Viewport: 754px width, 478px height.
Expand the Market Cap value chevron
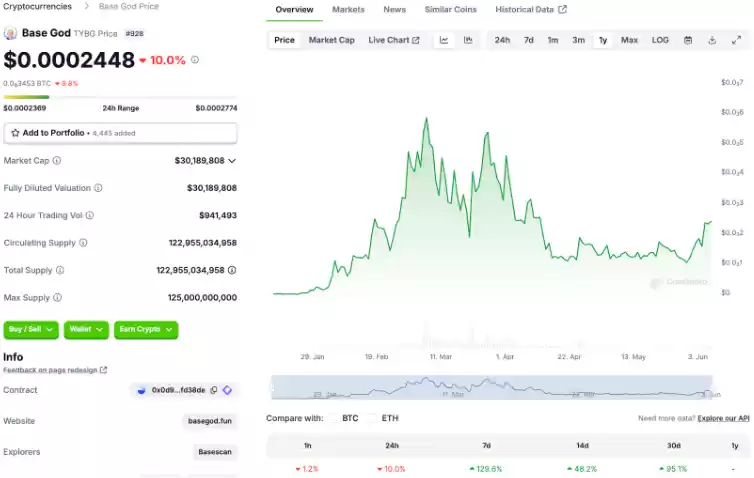(232, 160)
